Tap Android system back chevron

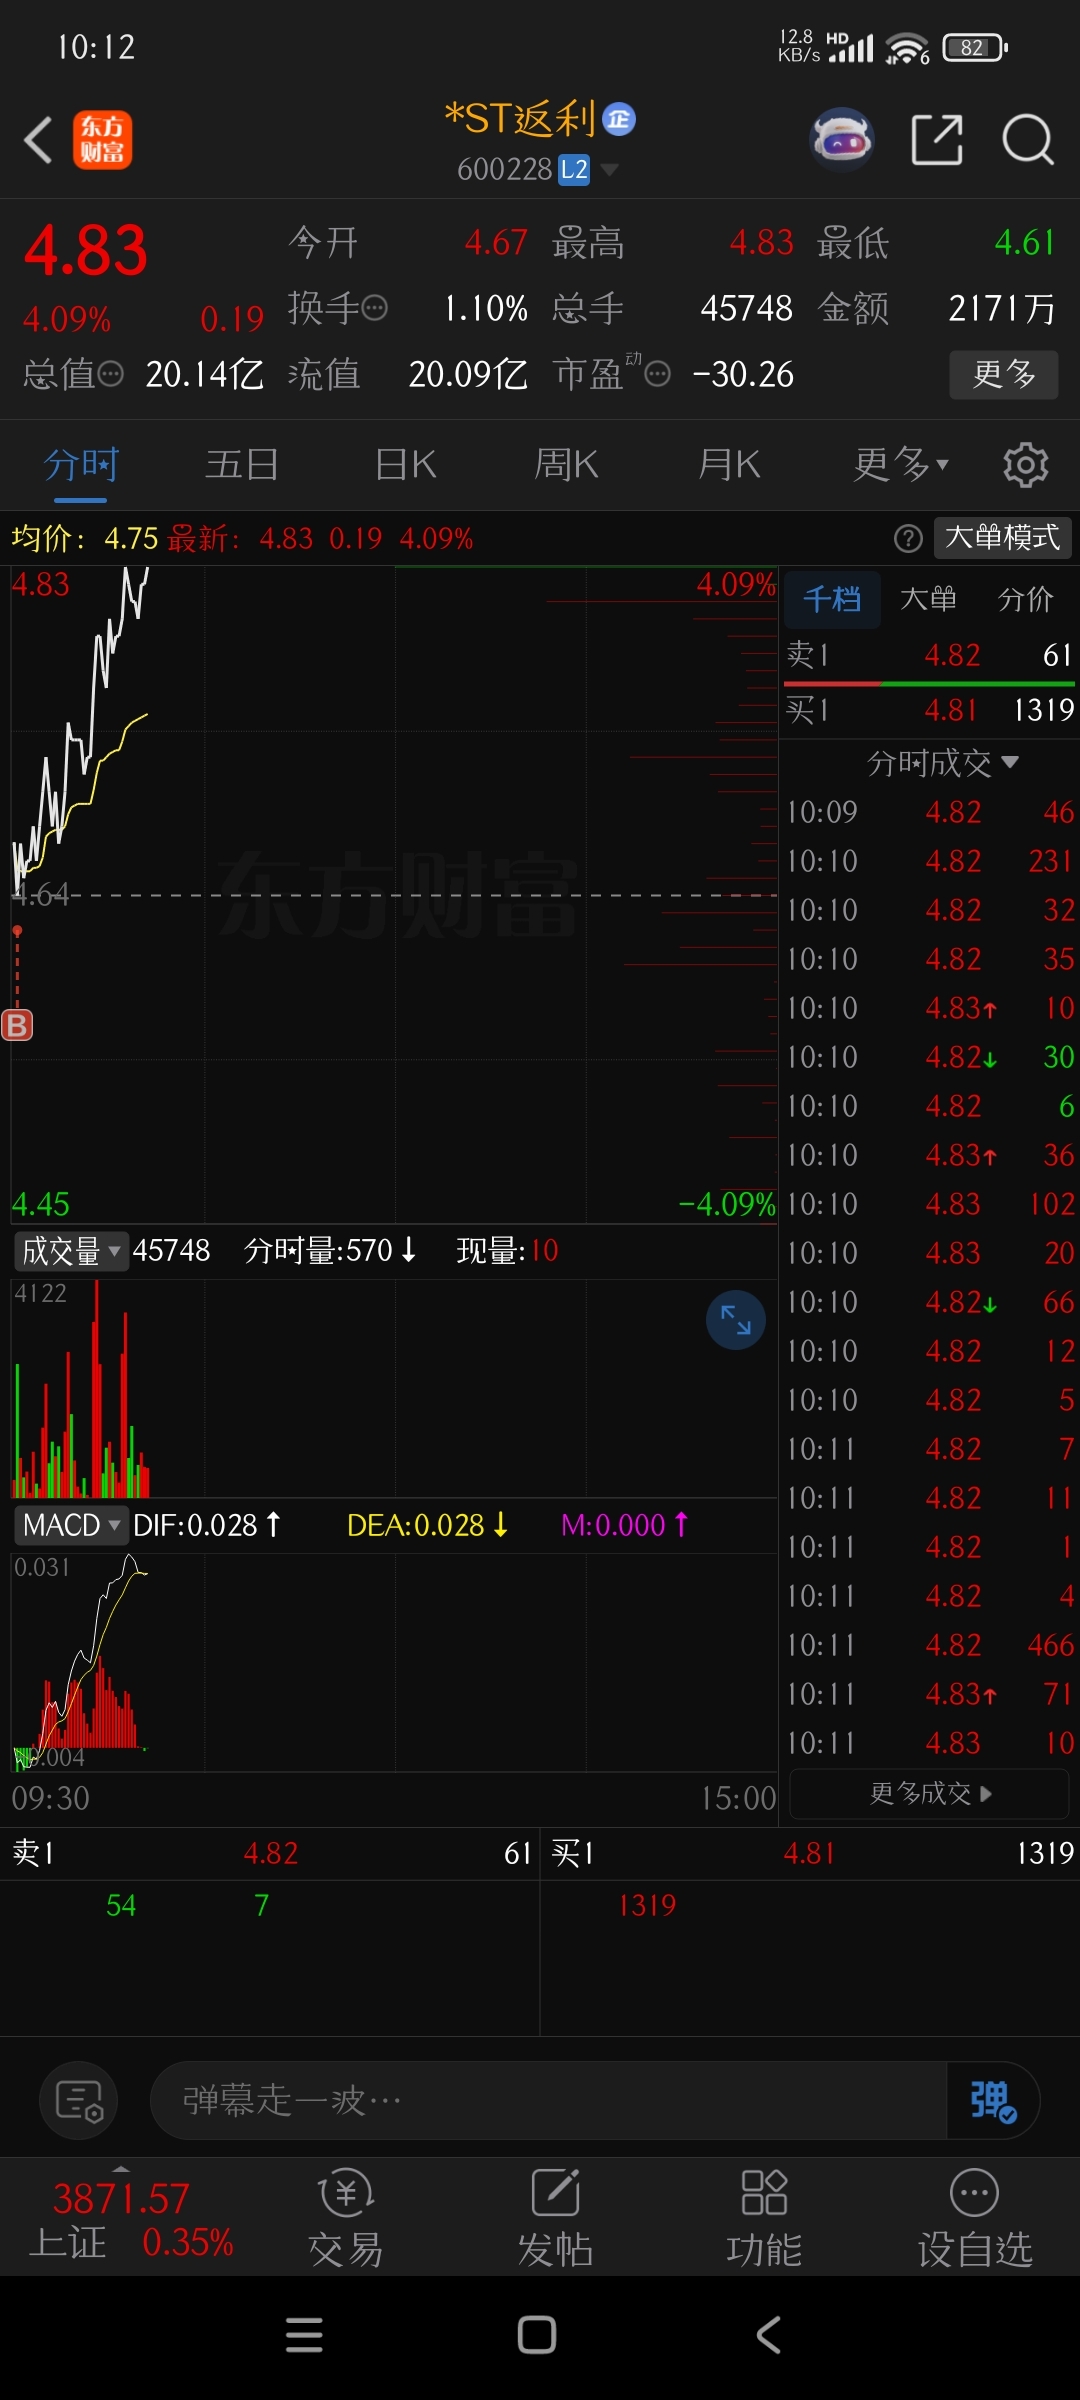point(768,2335)
